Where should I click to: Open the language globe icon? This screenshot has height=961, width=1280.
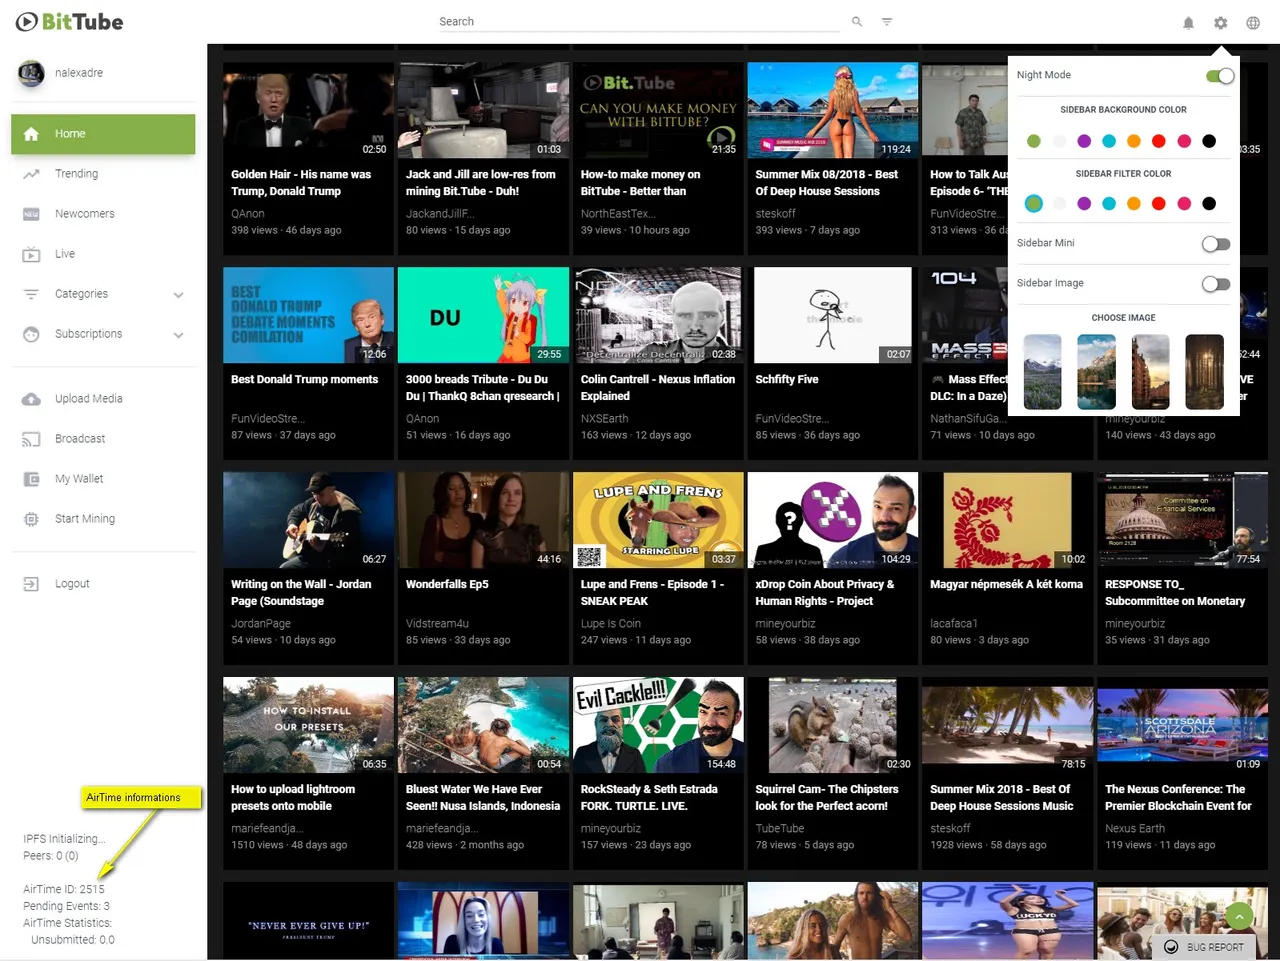click(x=1253, y=22)
